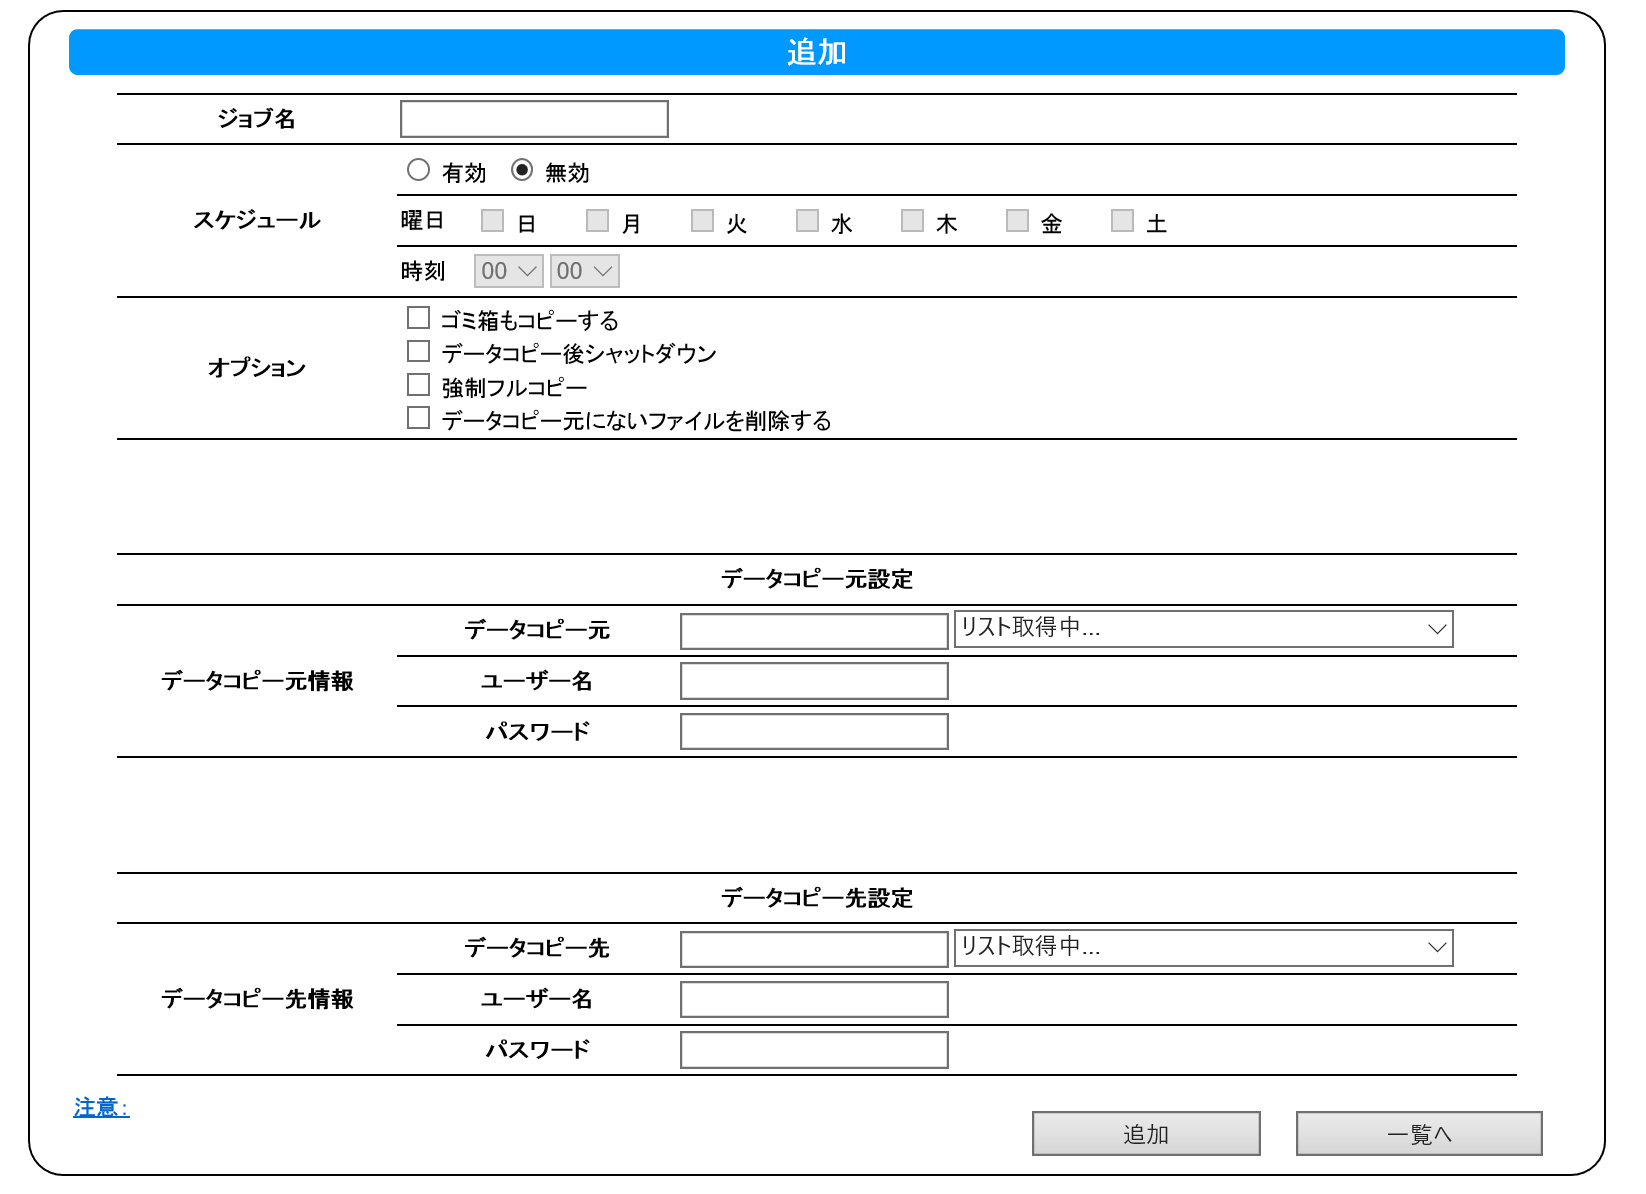This screenshot has height=1194, width=1646.
Task: Focus the データコピー元 path input field
Action: point(814,631)
